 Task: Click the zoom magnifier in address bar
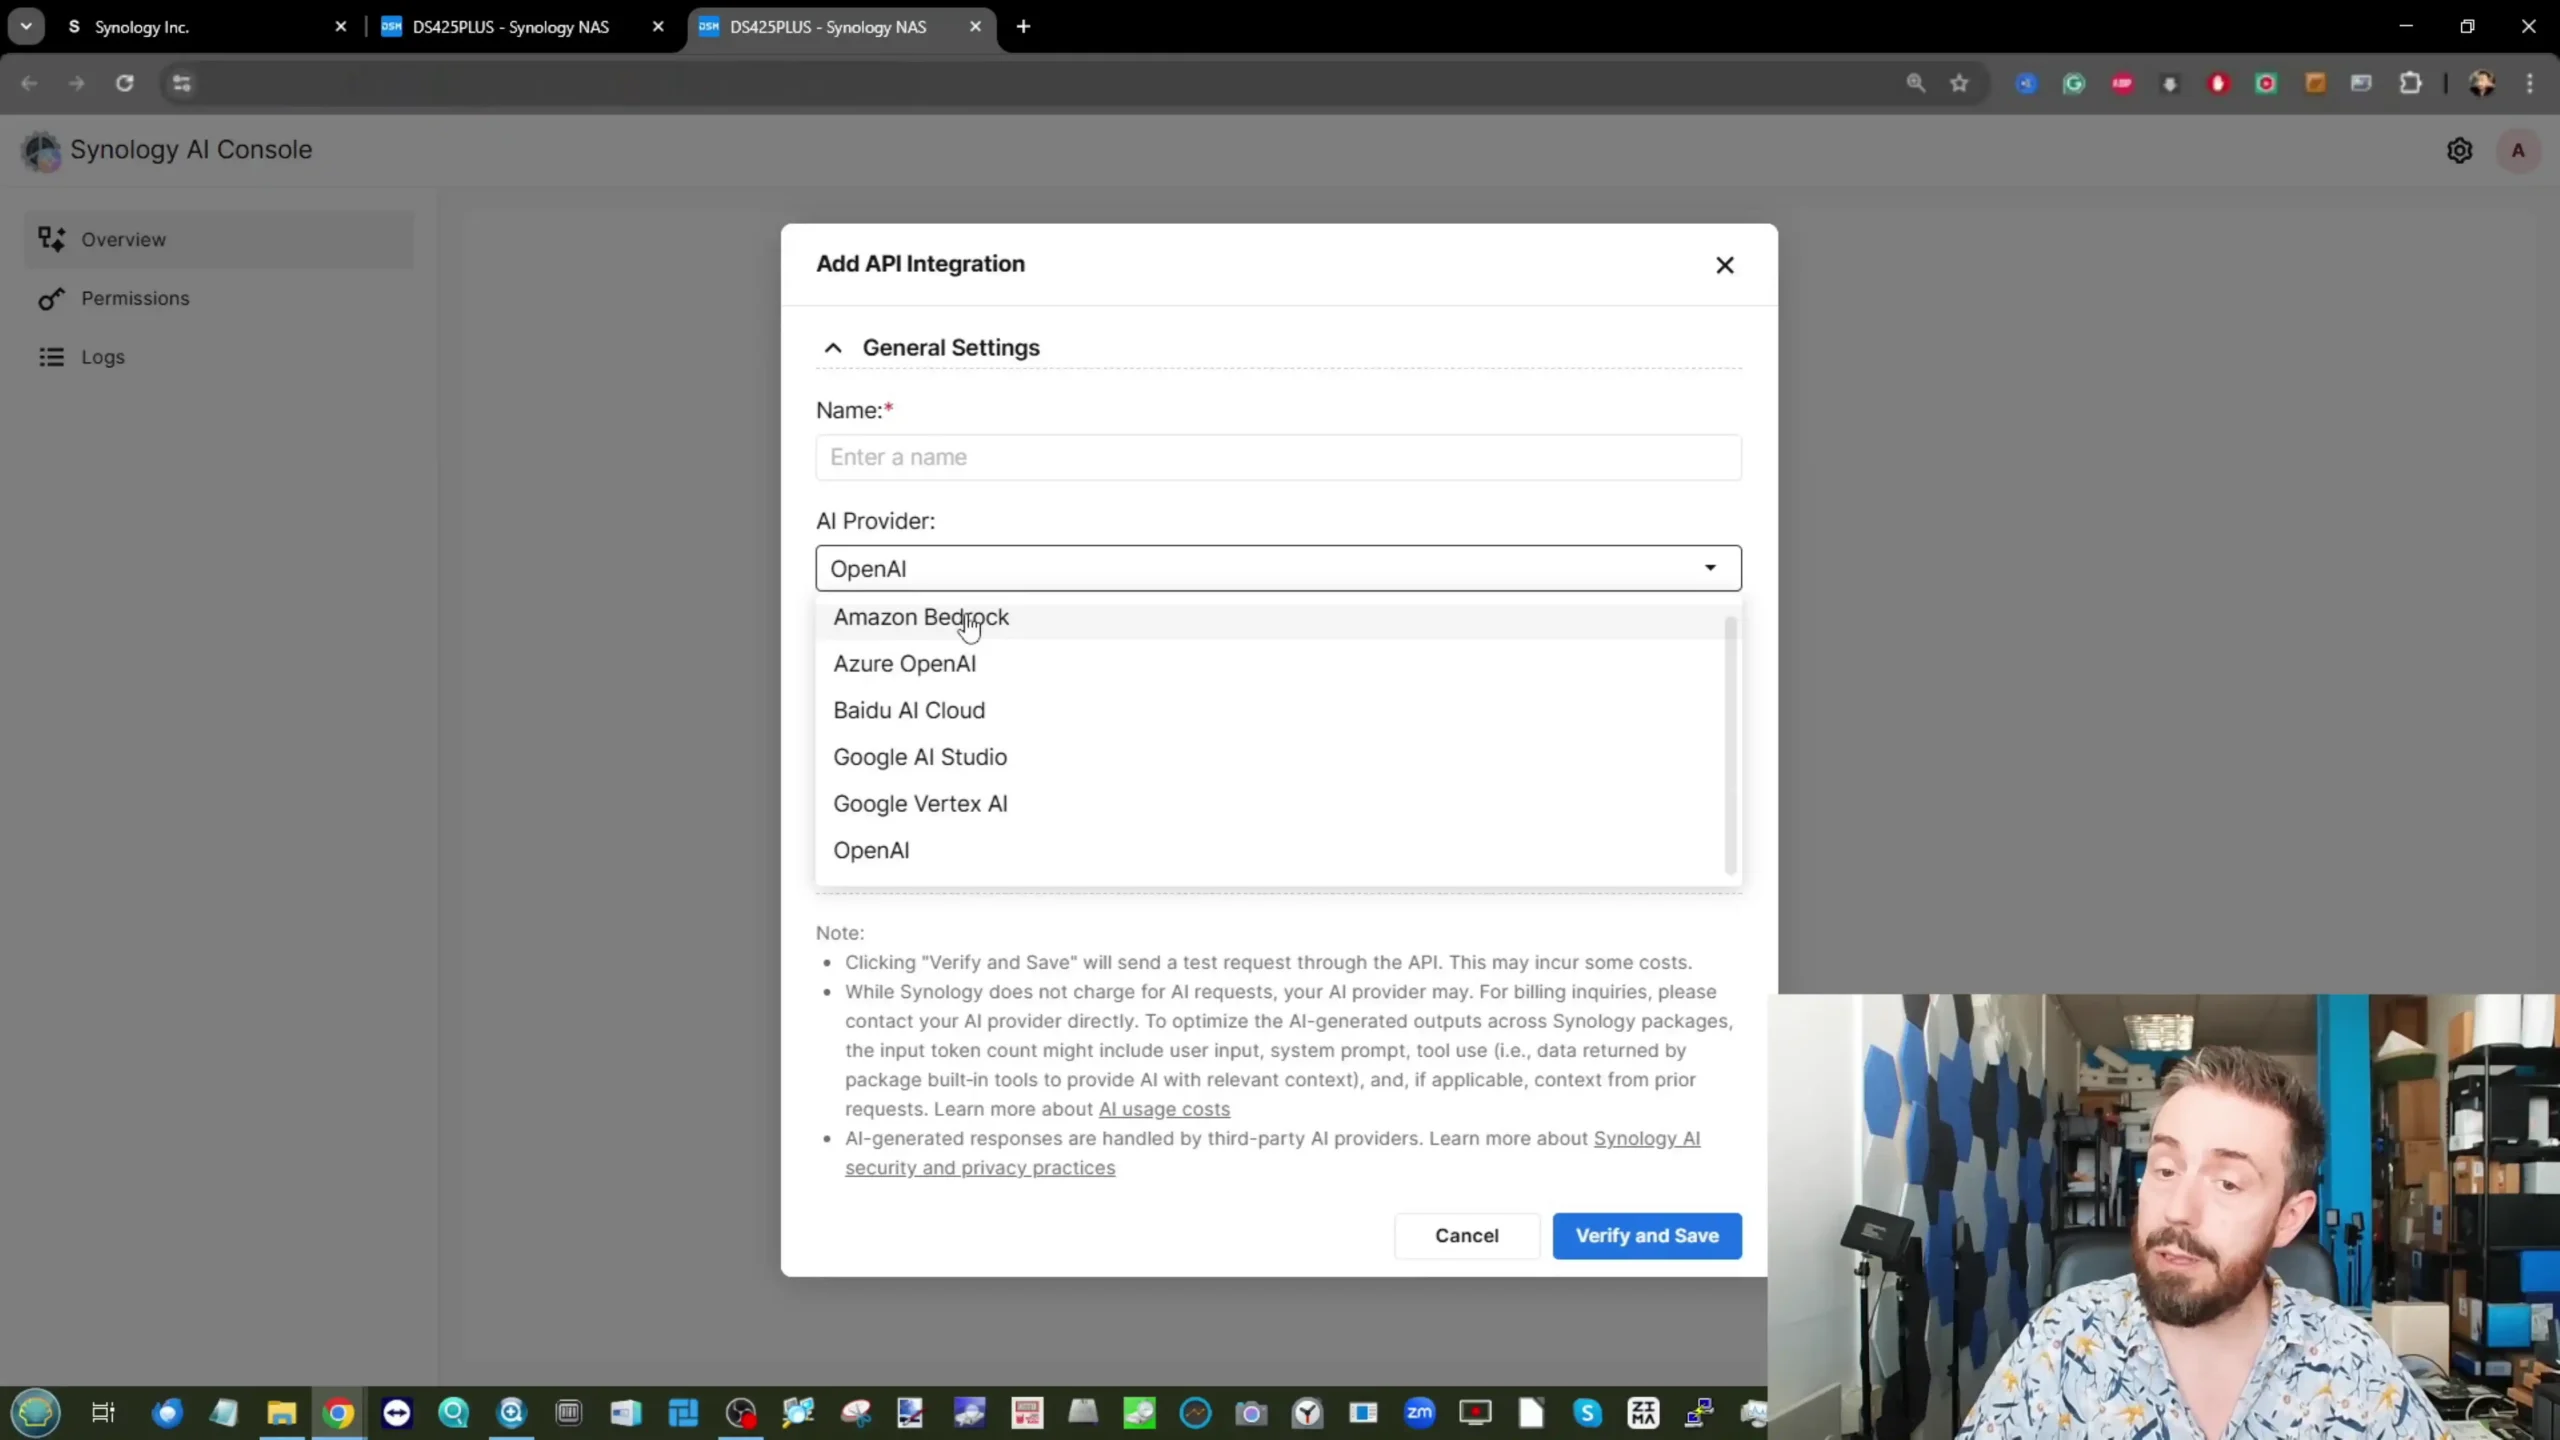click(1915, 83)
